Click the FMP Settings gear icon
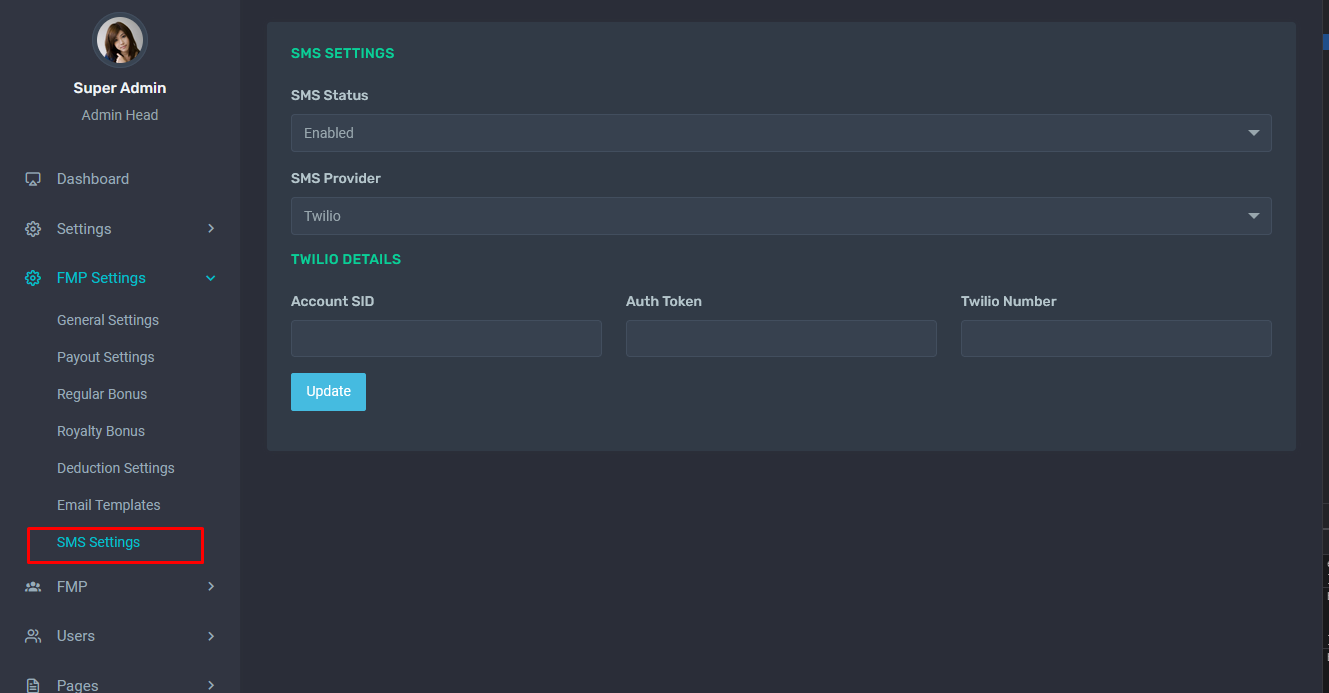1329x693 pixels. 33,278
